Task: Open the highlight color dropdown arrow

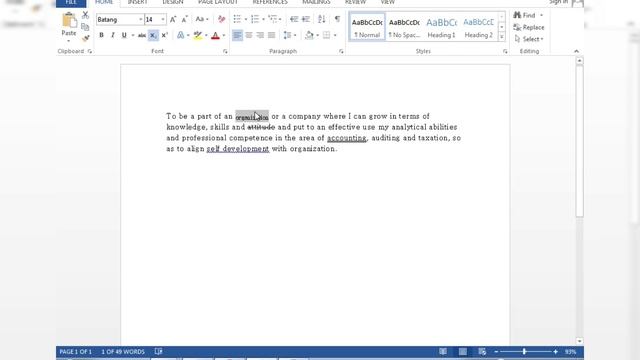Action: (206, 36)
